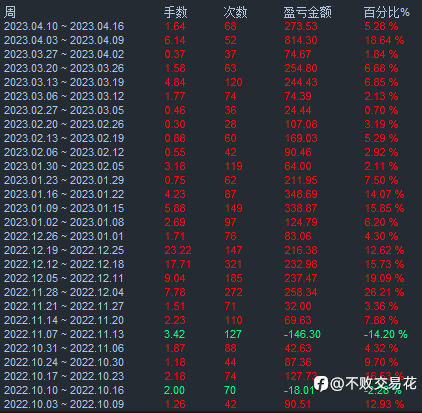The width and height of the screenshot is (422, 413).
Task: Click green lot size value 3.42
Action: [175, 334]
